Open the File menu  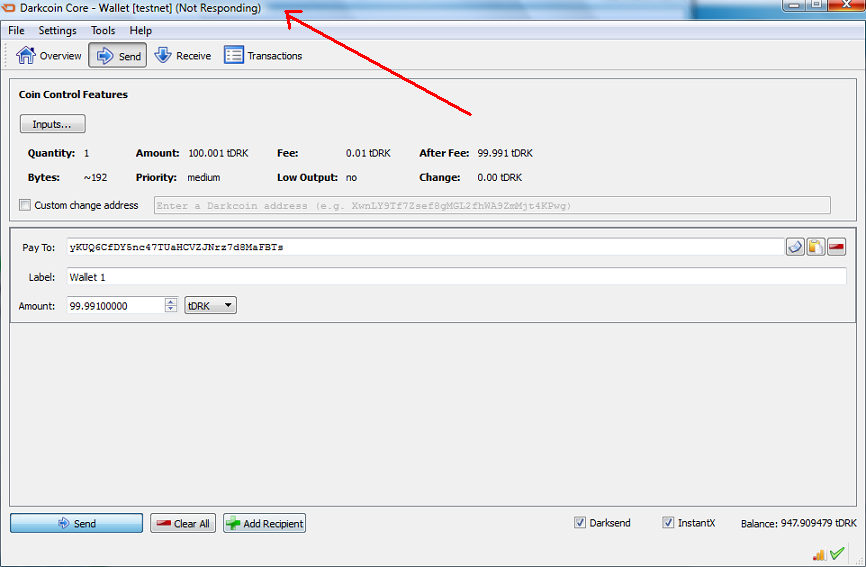(16, 30)
